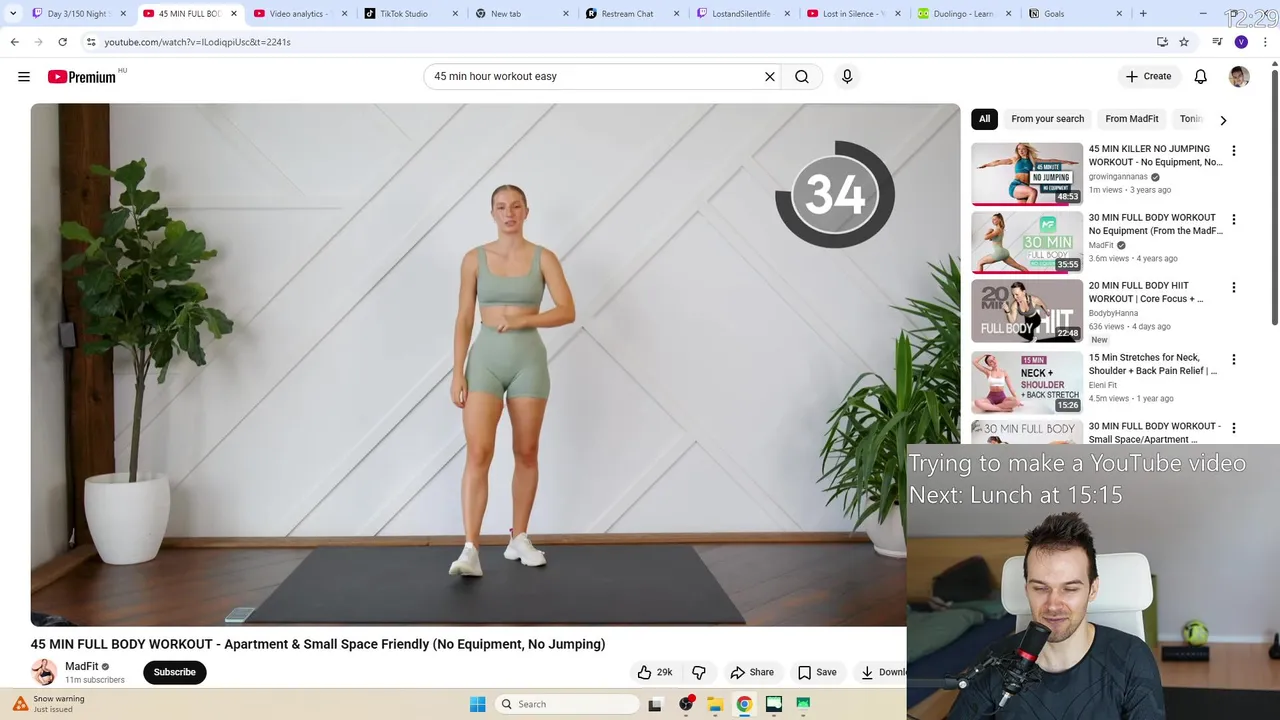Click the install/cast icon in address bar
The height and width of the screenshot is (720, 1280).
tap(1162, 42)
